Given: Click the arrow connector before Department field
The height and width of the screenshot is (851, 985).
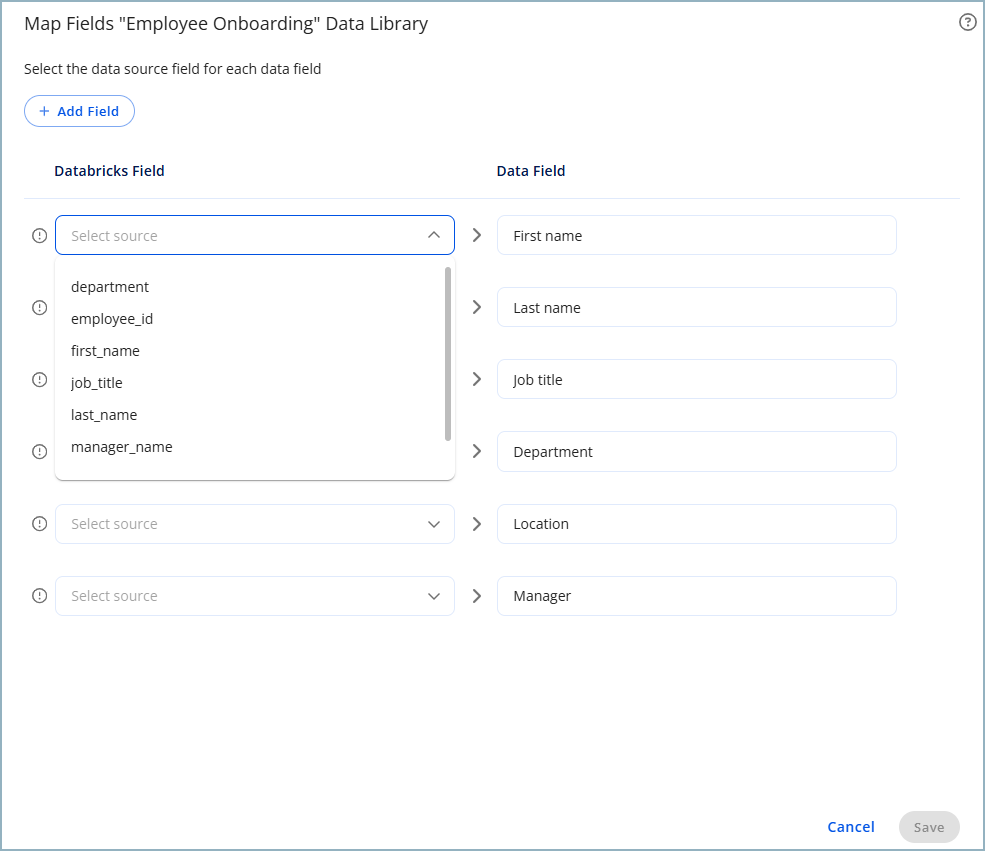Looking at the screenshot, I should (477, 451).
